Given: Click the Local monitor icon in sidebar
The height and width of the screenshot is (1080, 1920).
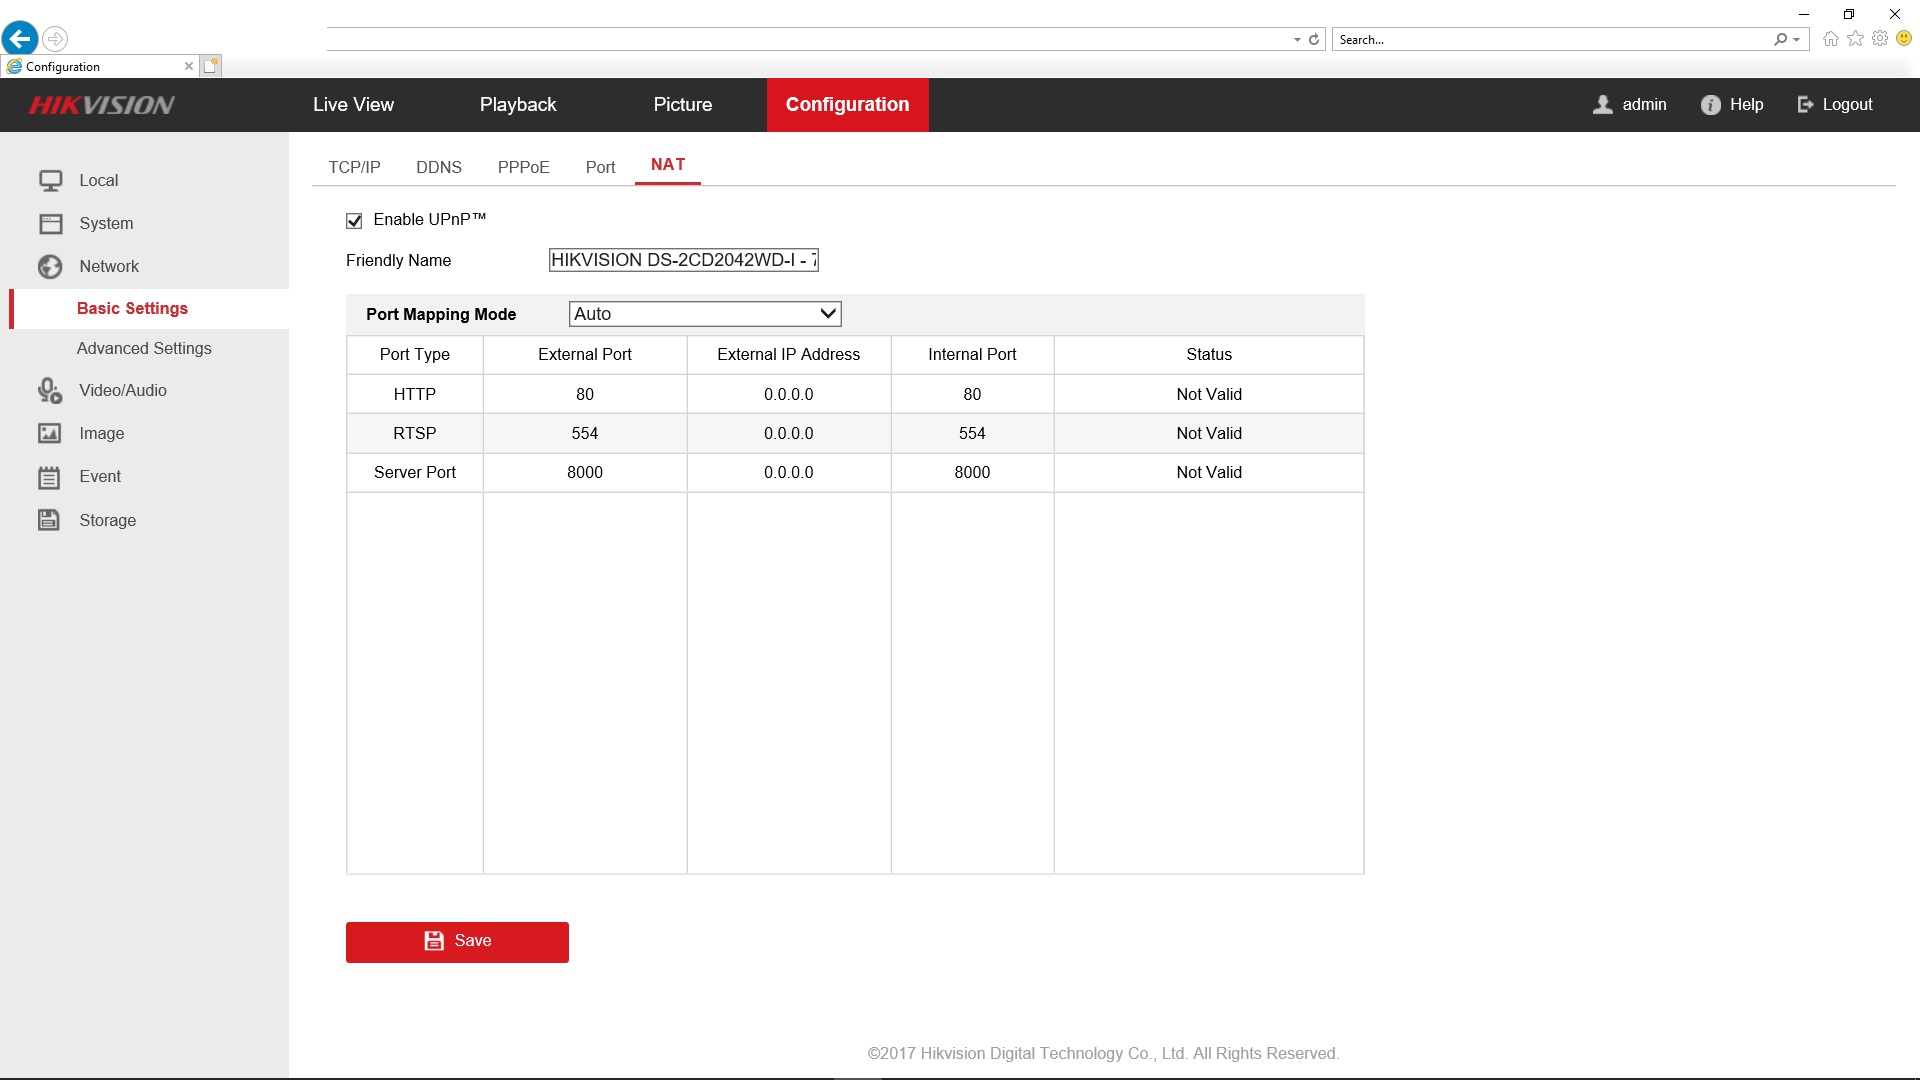Looking at the screenshot, I should point(50,180).
